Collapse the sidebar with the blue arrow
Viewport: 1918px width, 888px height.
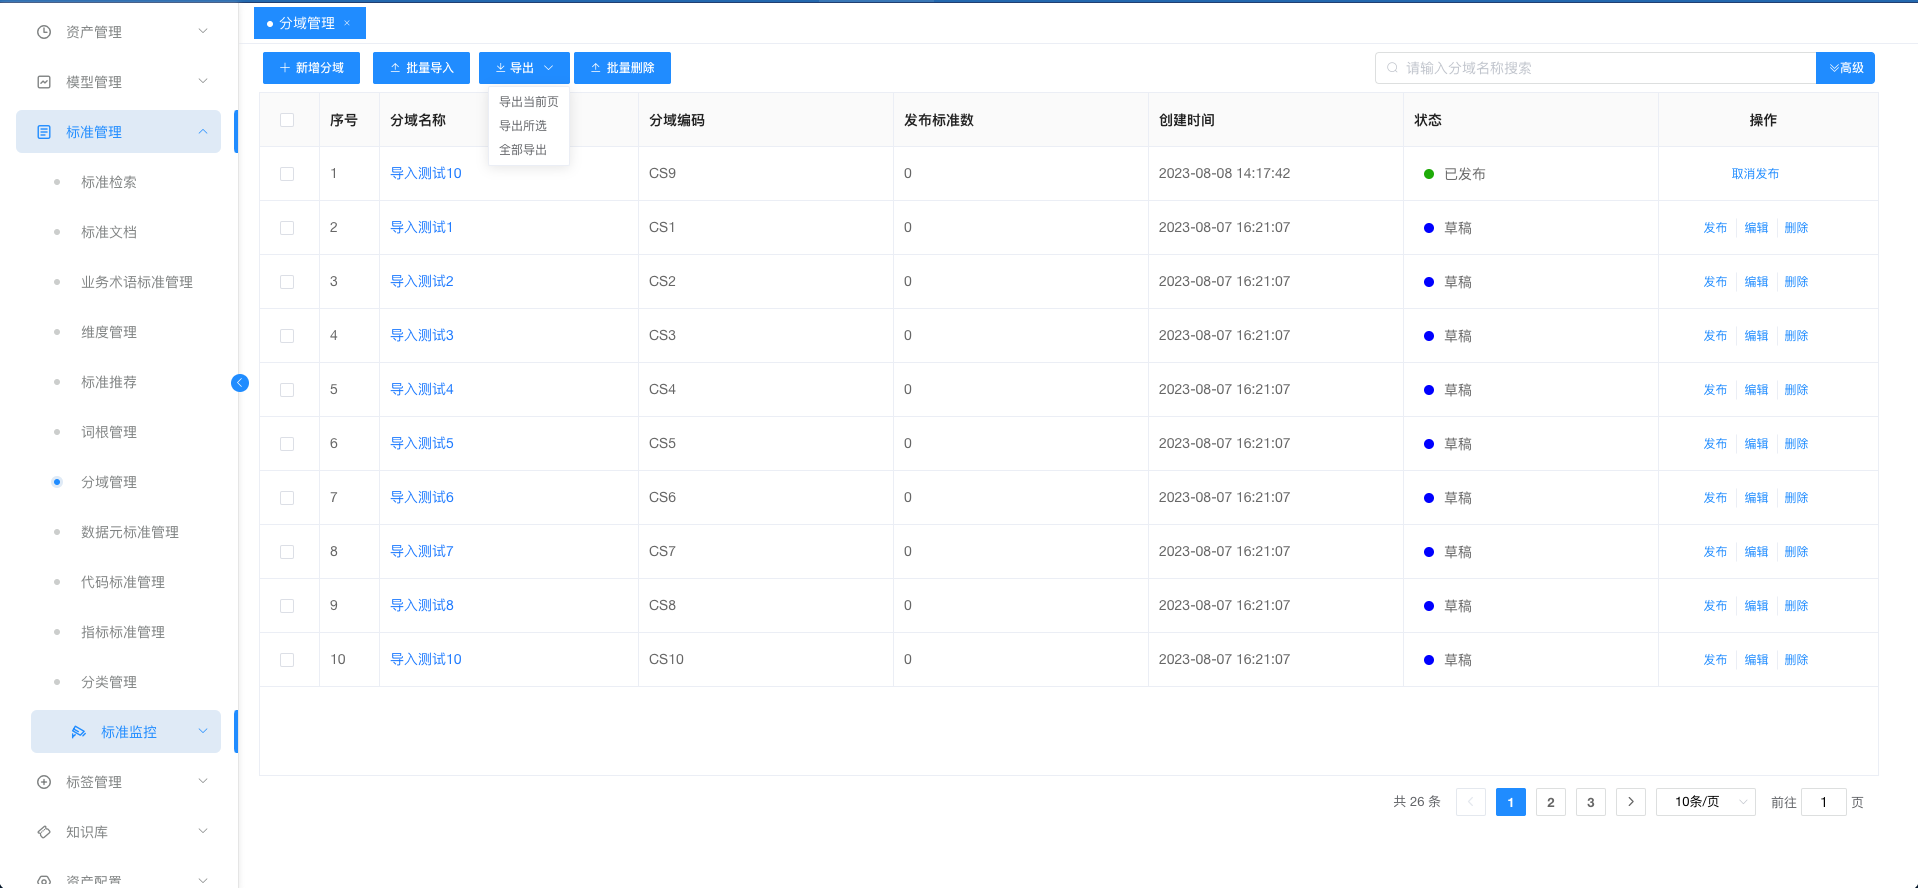click(240, 382)
